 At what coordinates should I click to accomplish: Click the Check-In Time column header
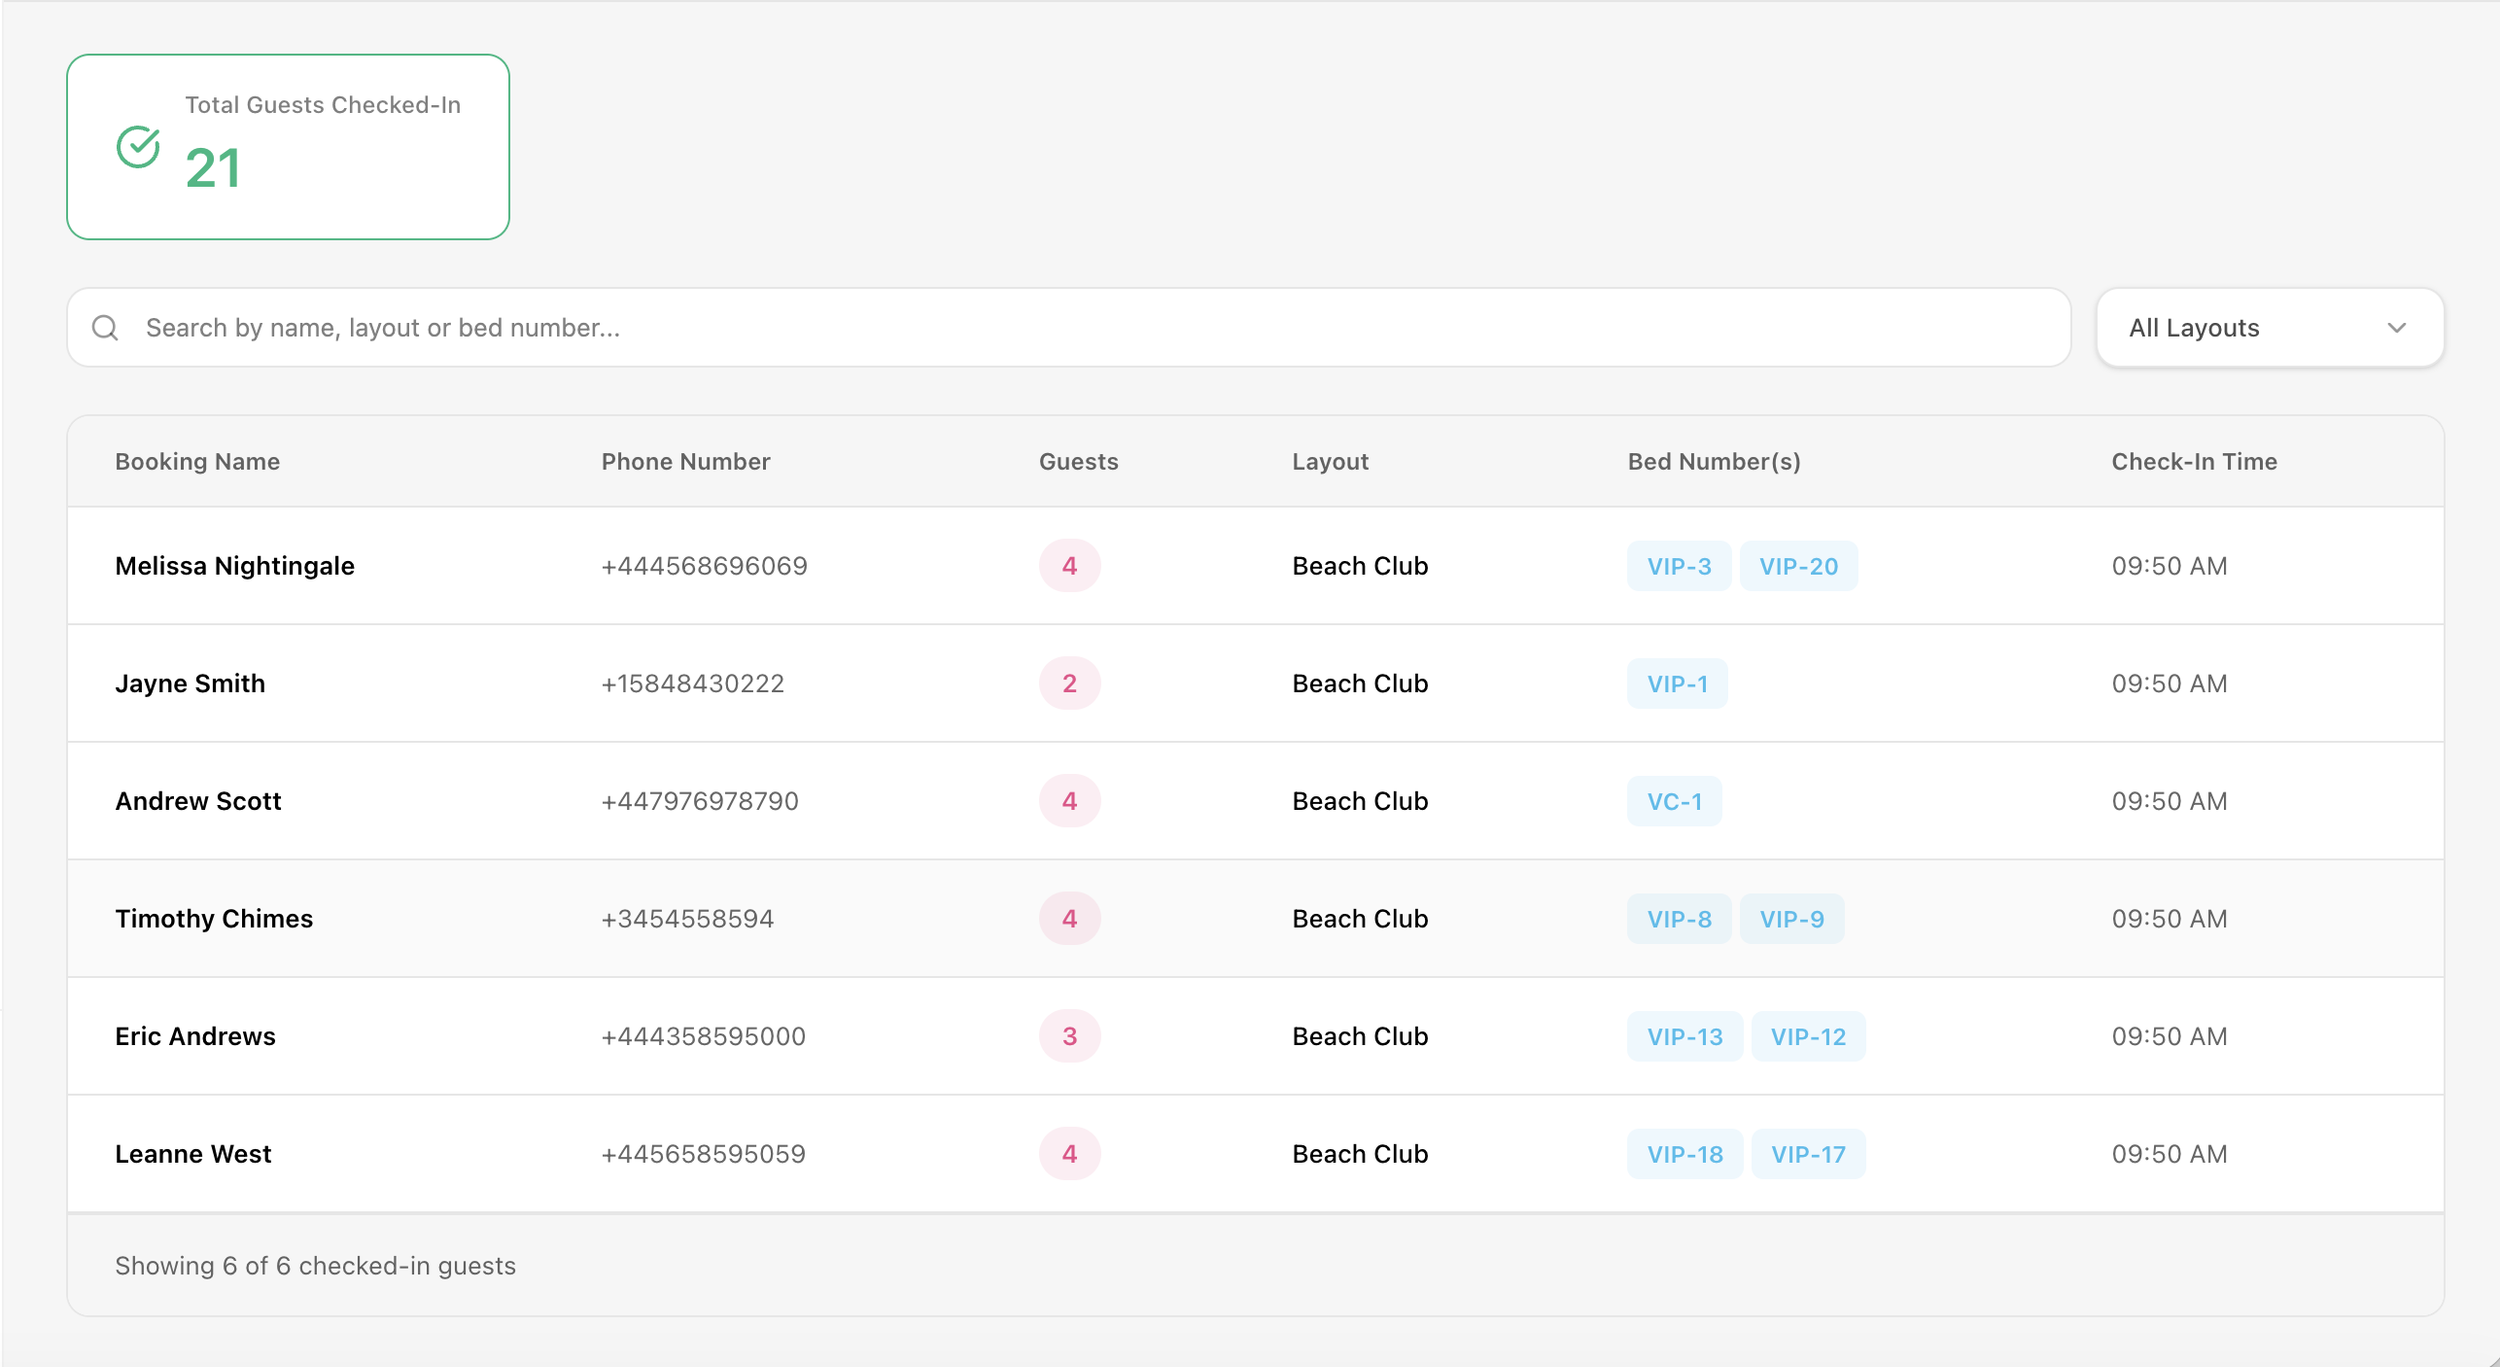point(2193,462)
